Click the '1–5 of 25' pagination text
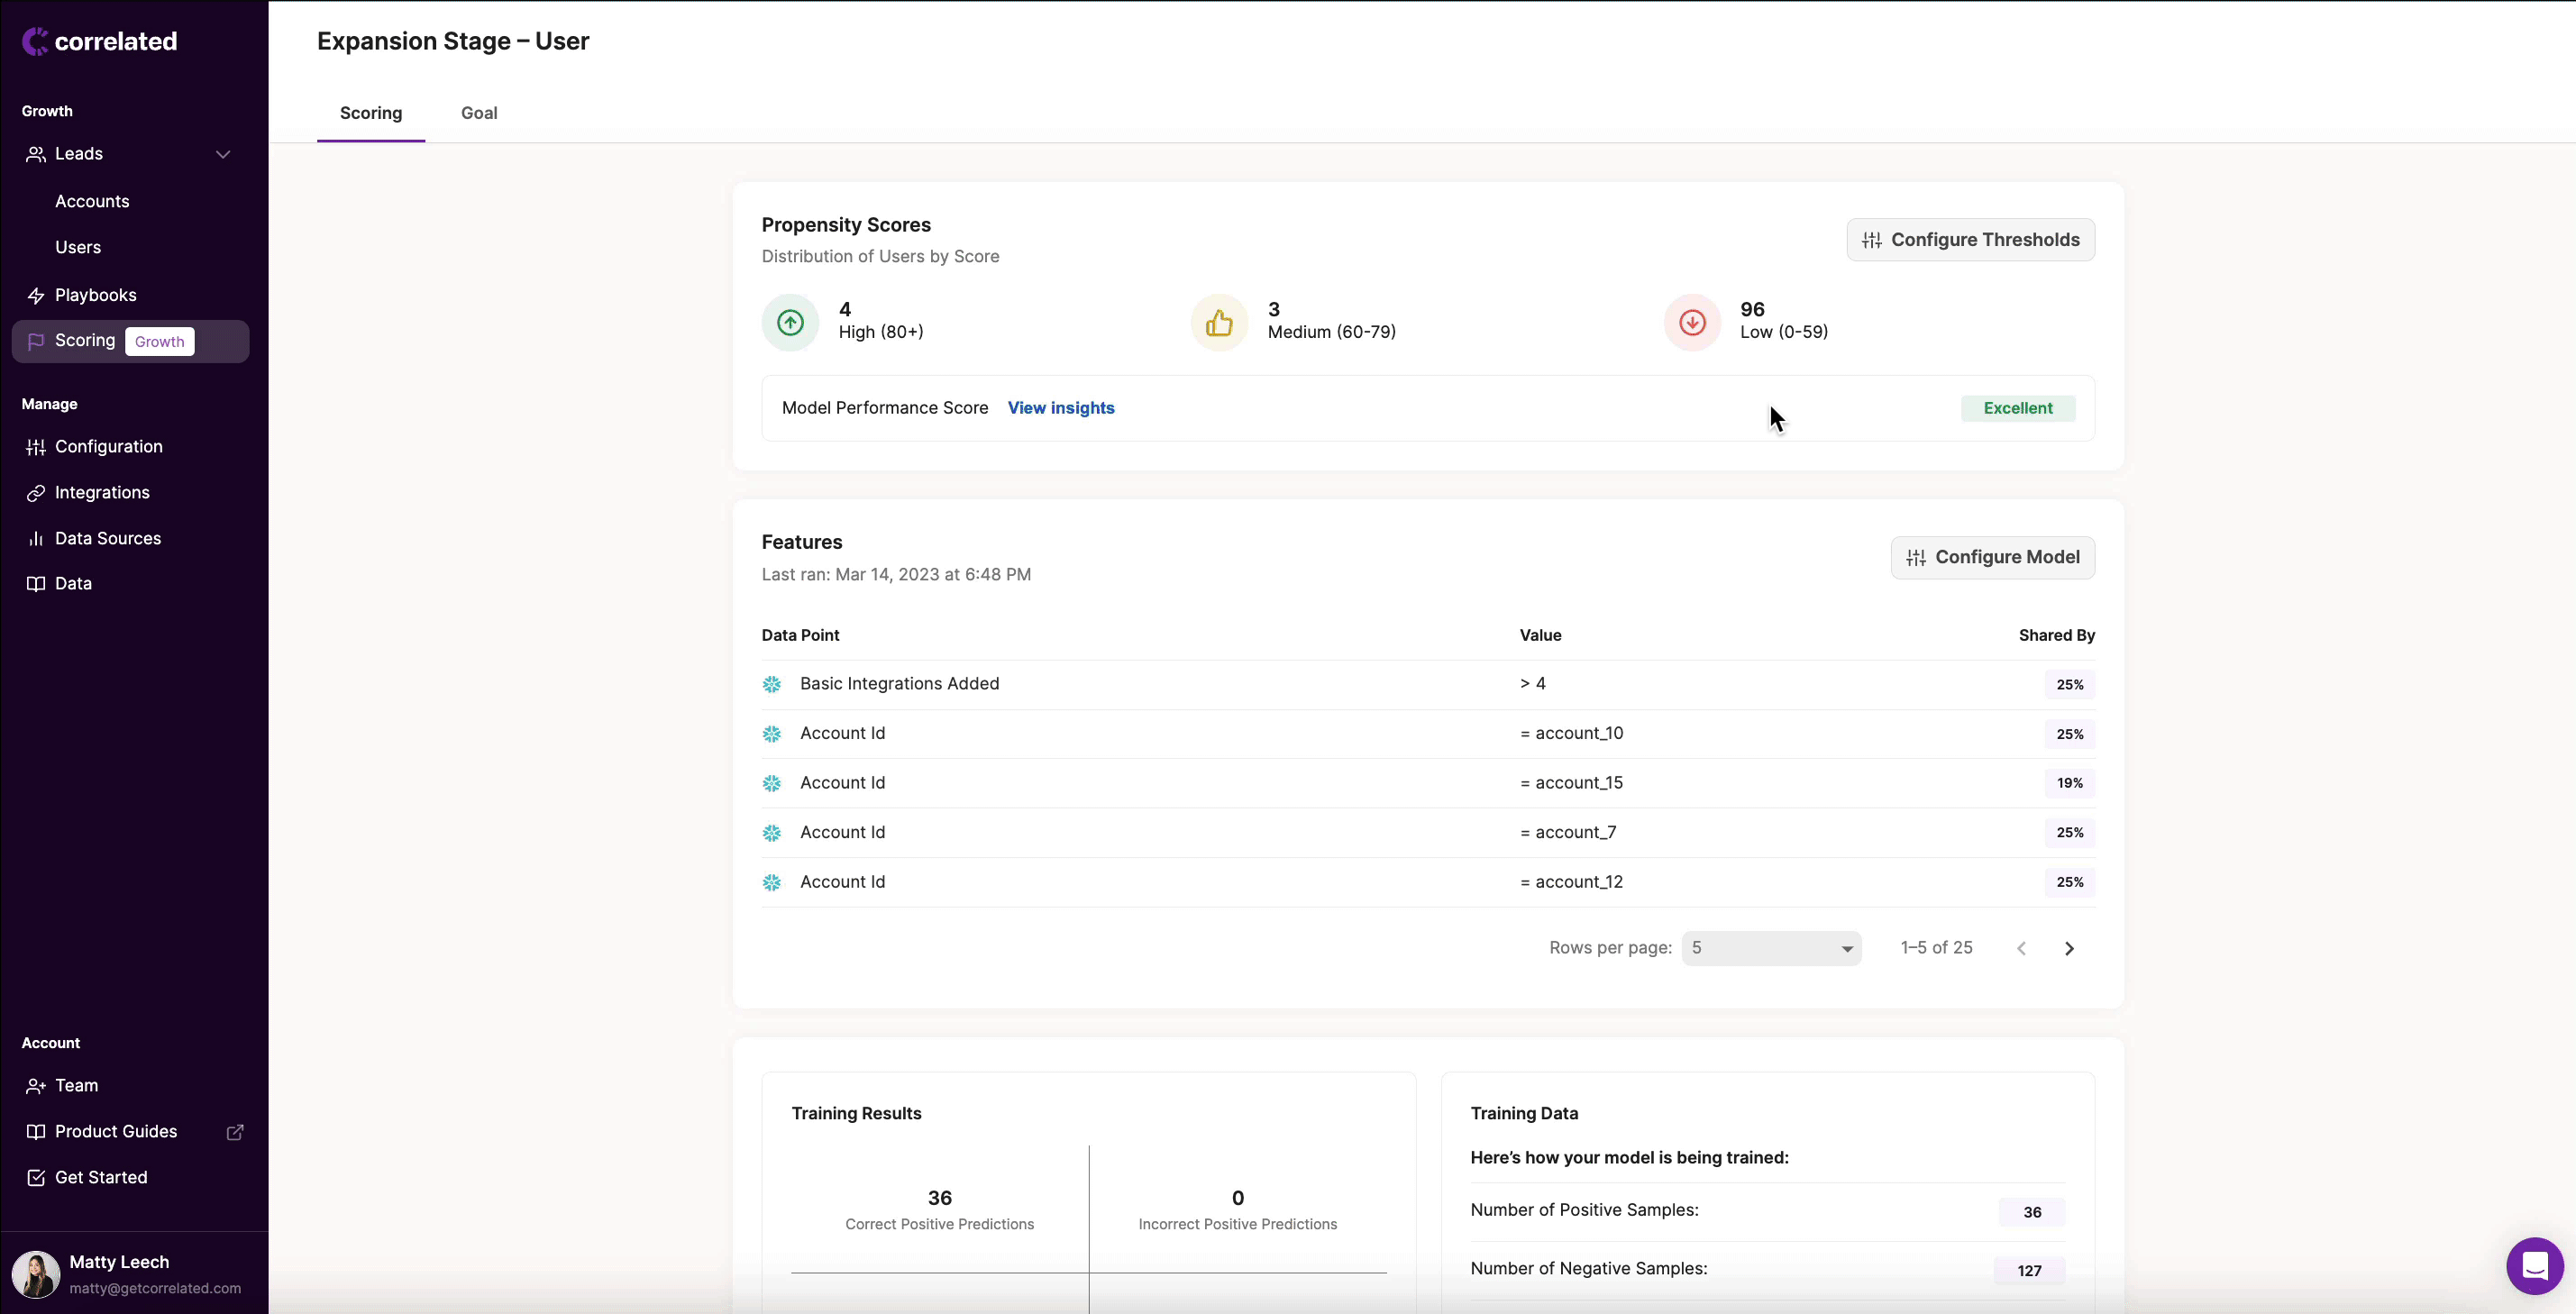The height and width of the screenshot is (1314, 2576). [1936, 948]
